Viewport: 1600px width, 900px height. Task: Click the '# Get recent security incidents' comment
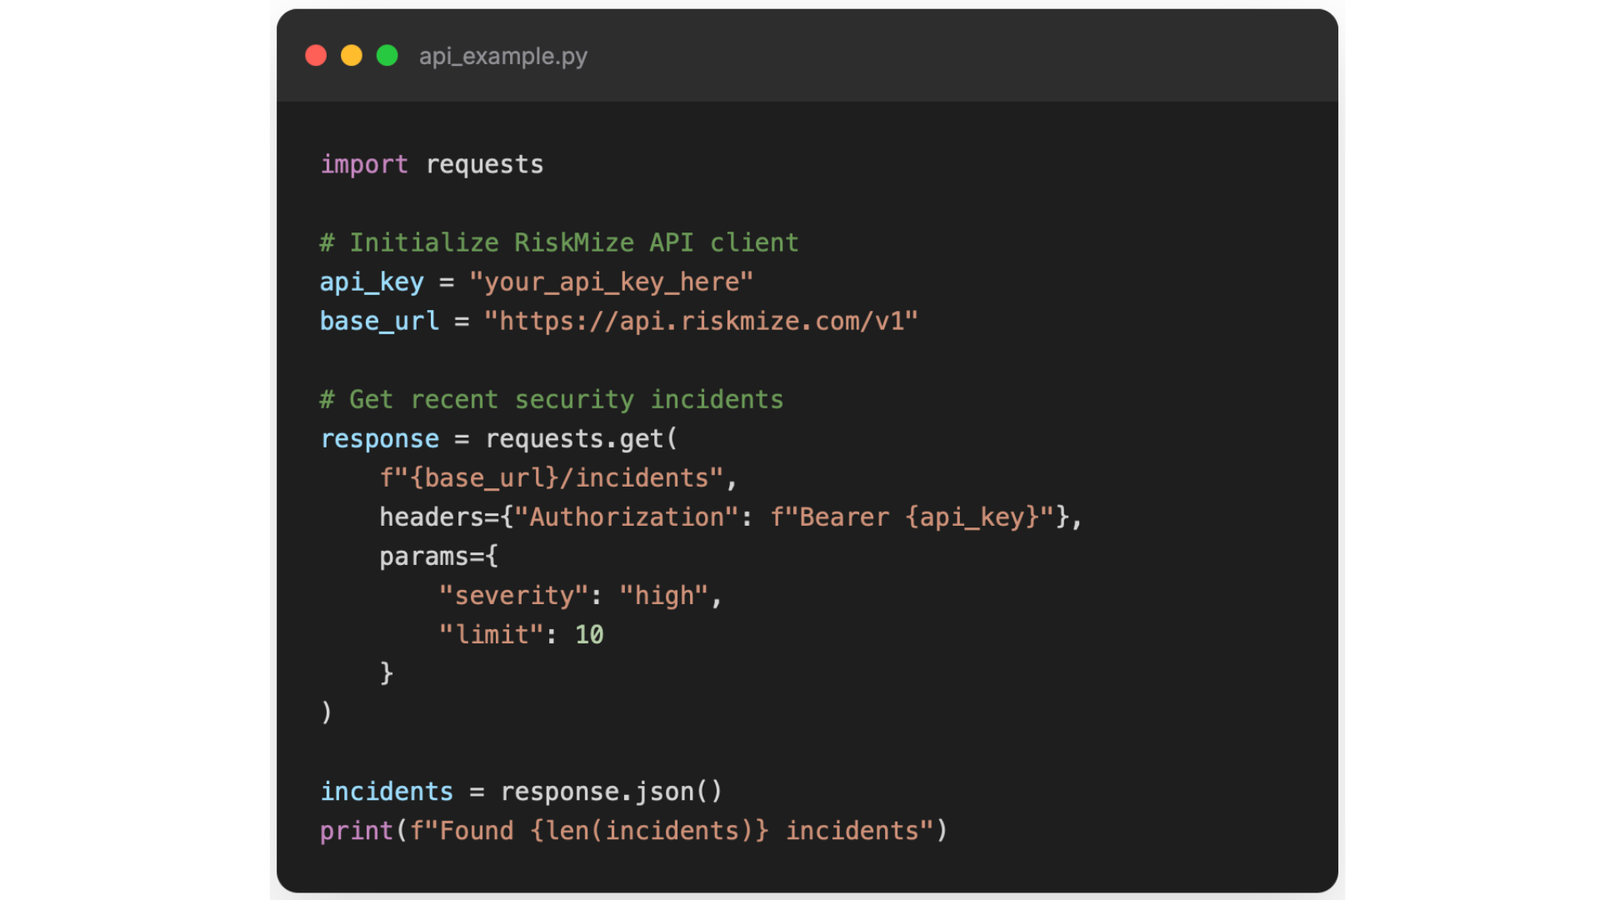point(552,400)
